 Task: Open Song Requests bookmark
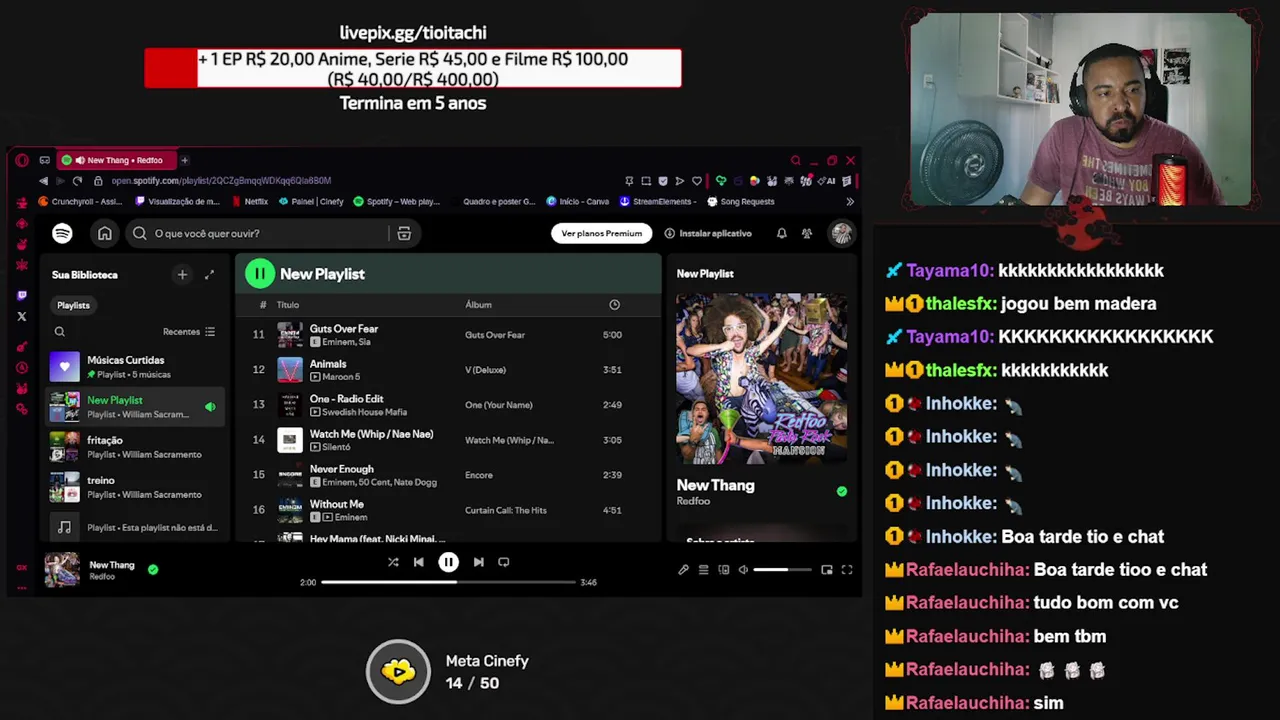[x=741, y=201]
